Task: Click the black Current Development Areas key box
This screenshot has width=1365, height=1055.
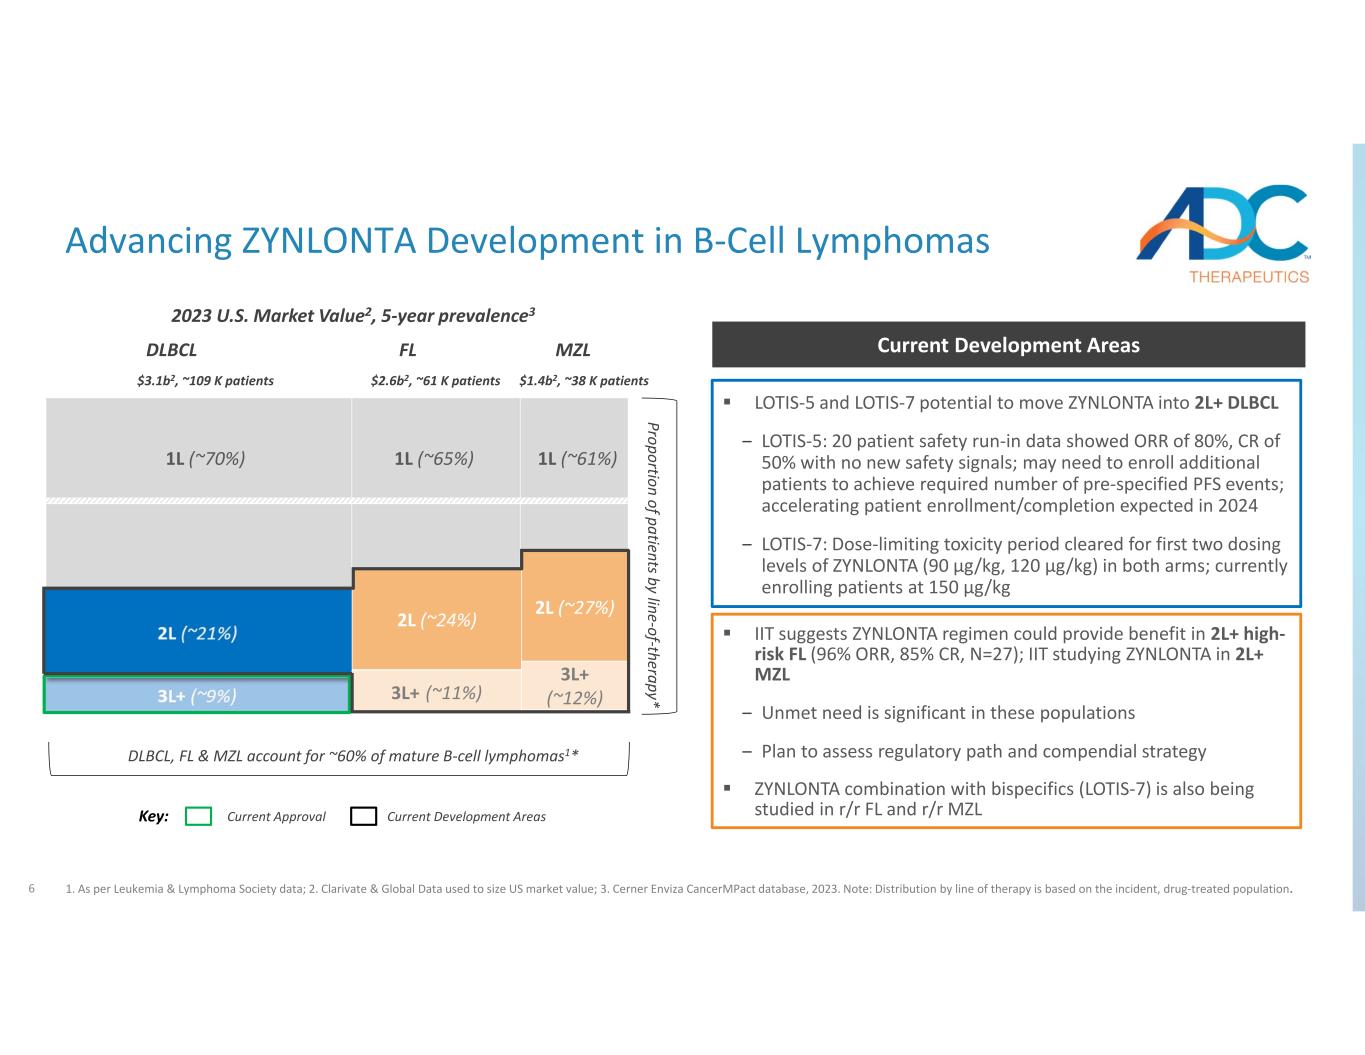Action: point(363,816)
